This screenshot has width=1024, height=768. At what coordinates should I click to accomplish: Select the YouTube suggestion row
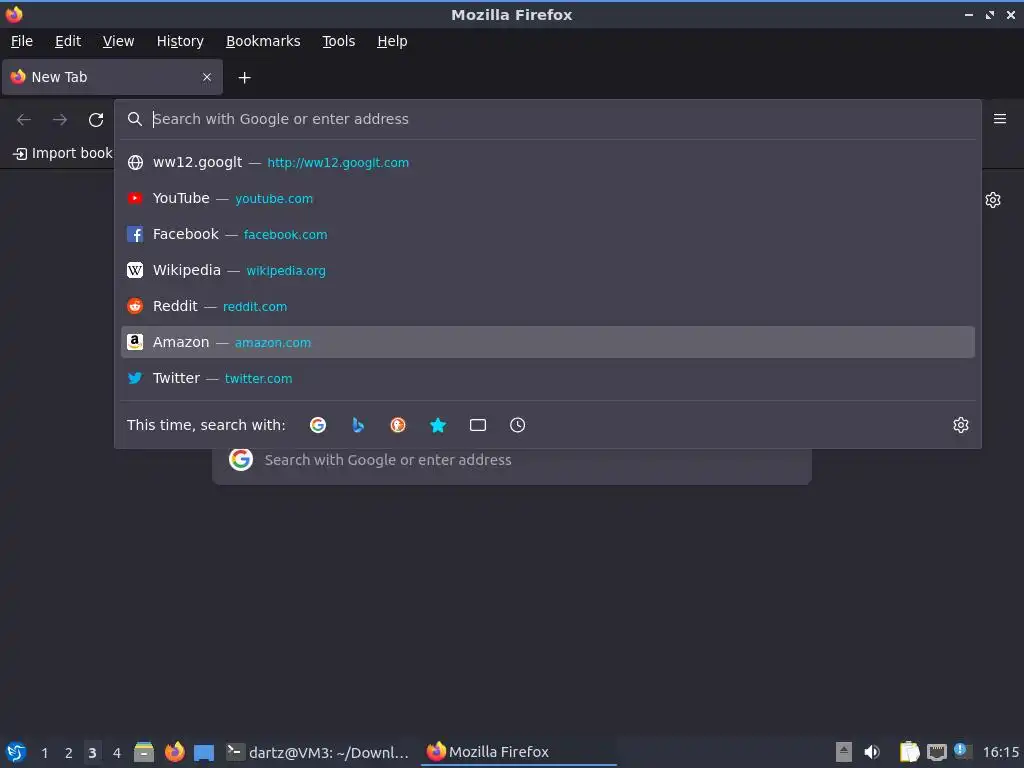[548, 199]
